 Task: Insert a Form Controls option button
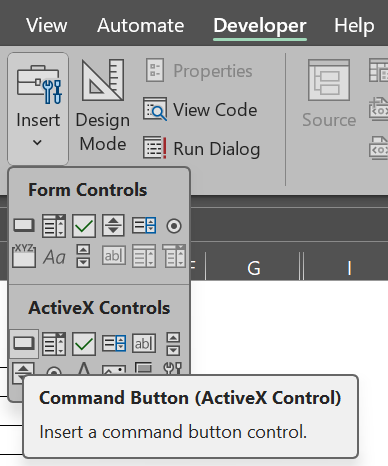[x=174, y=226]
